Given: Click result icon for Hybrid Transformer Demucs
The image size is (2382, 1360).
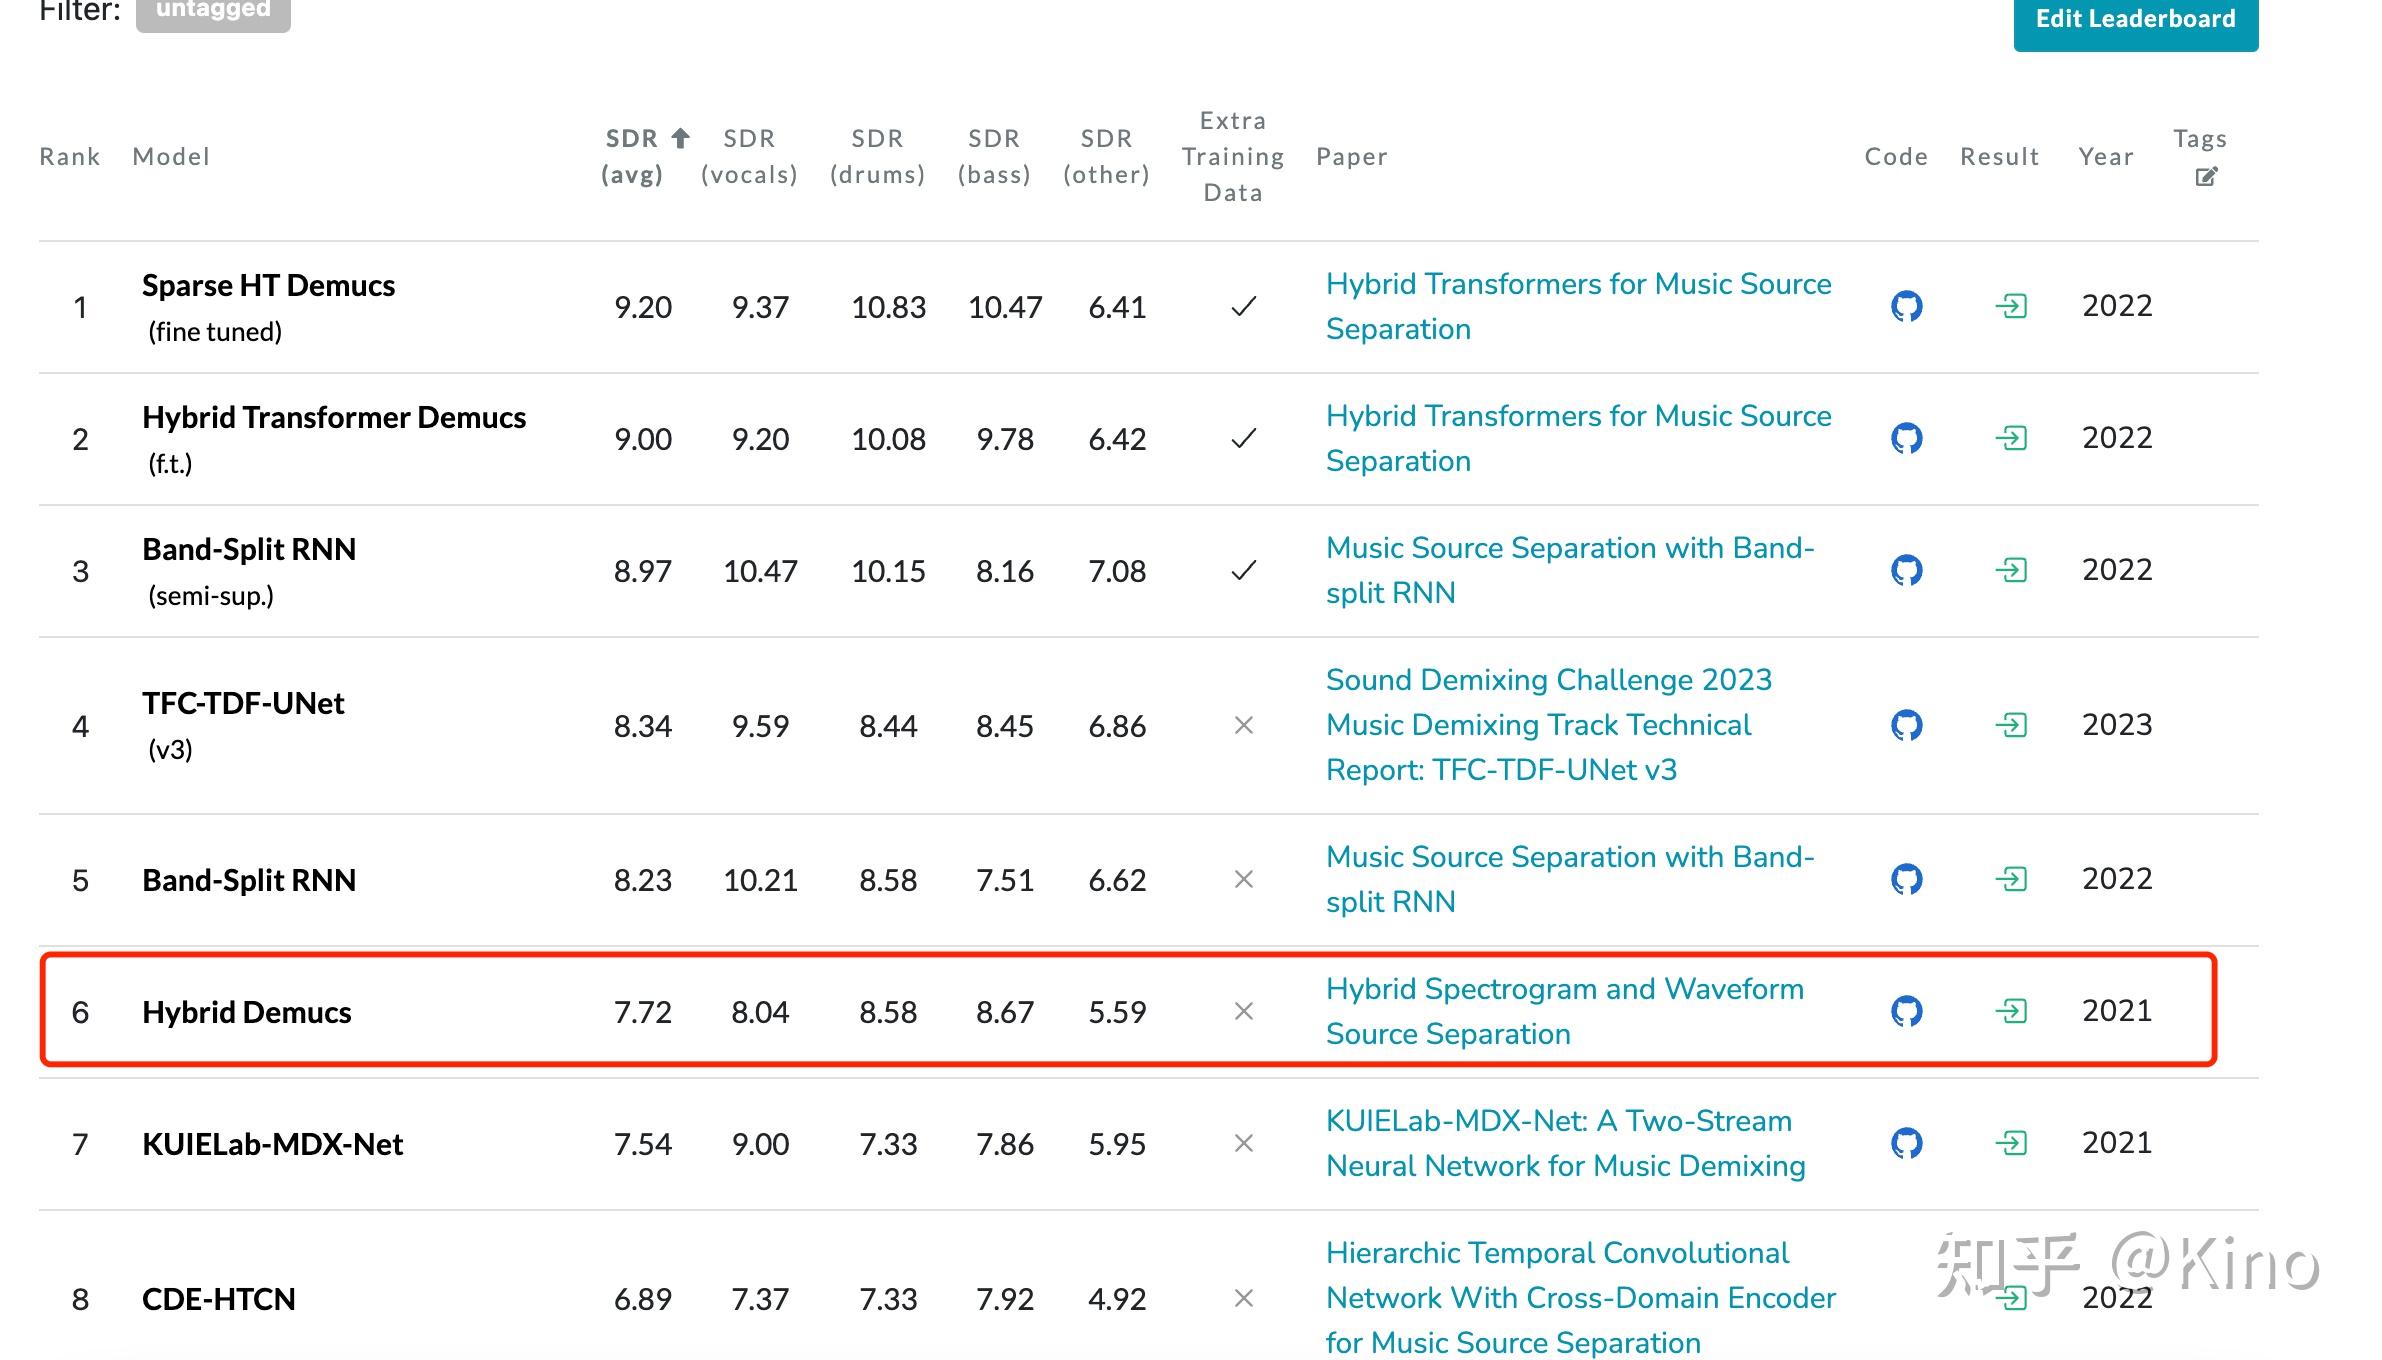Looking at the screenshot, I should (2011, 438).
